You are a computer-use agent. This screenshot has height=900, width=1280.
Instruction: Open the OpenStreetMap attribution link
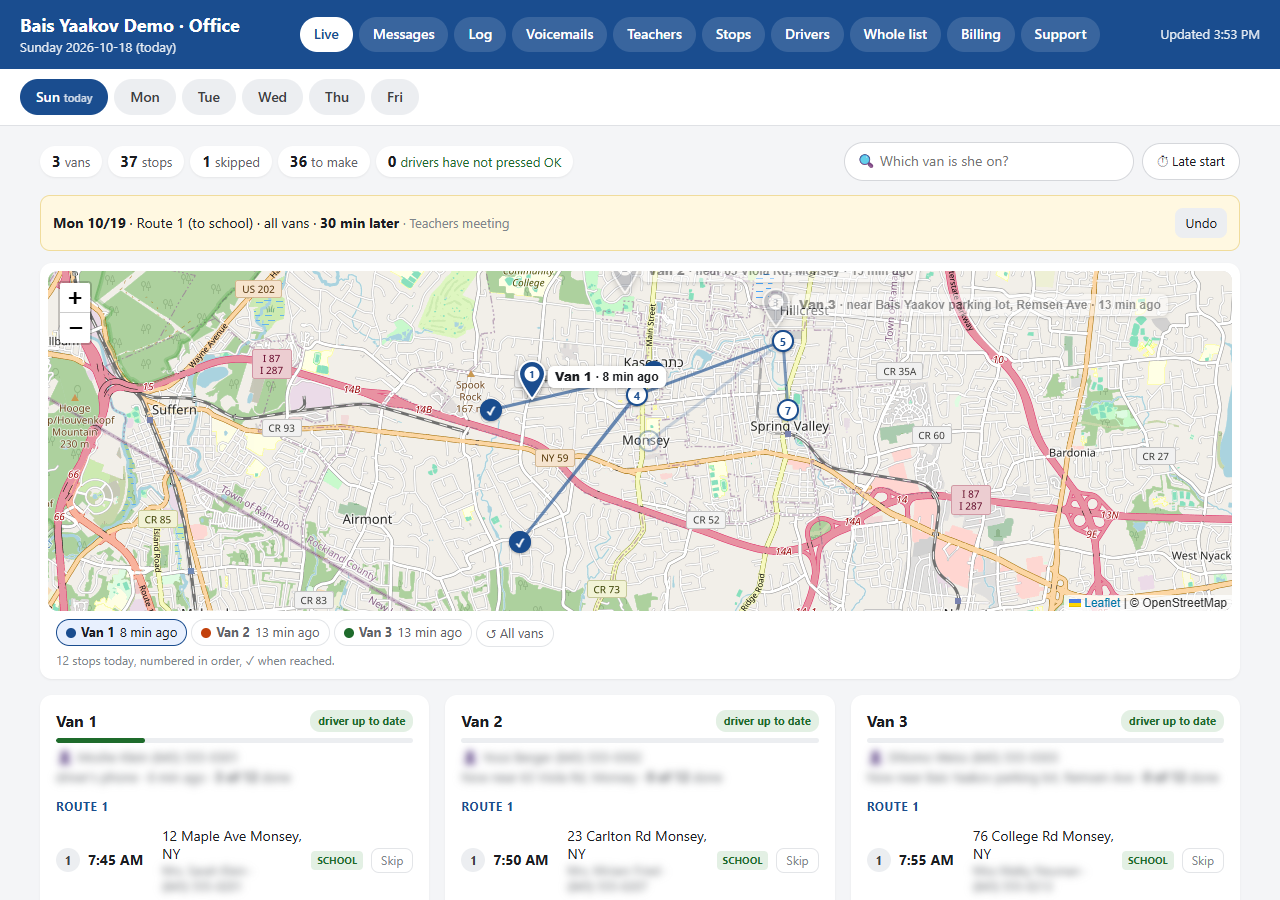point(1184,603)
